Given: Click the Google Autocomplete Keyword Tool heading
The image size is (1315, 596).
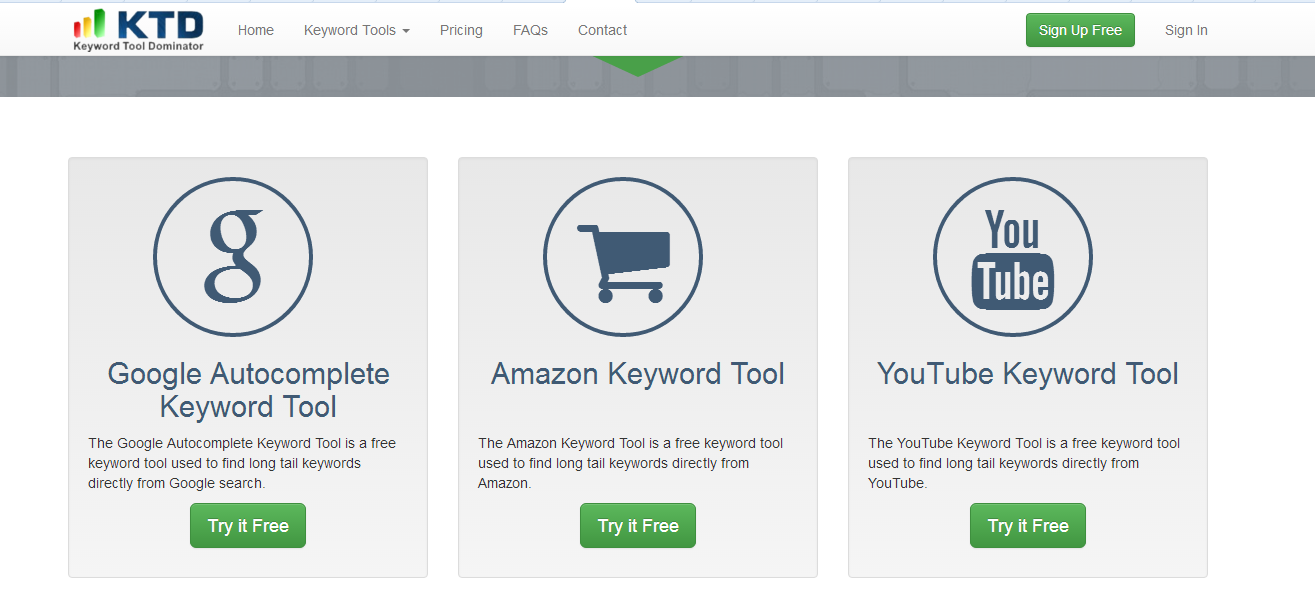Looking at the screenshot, I should [248, 390].
